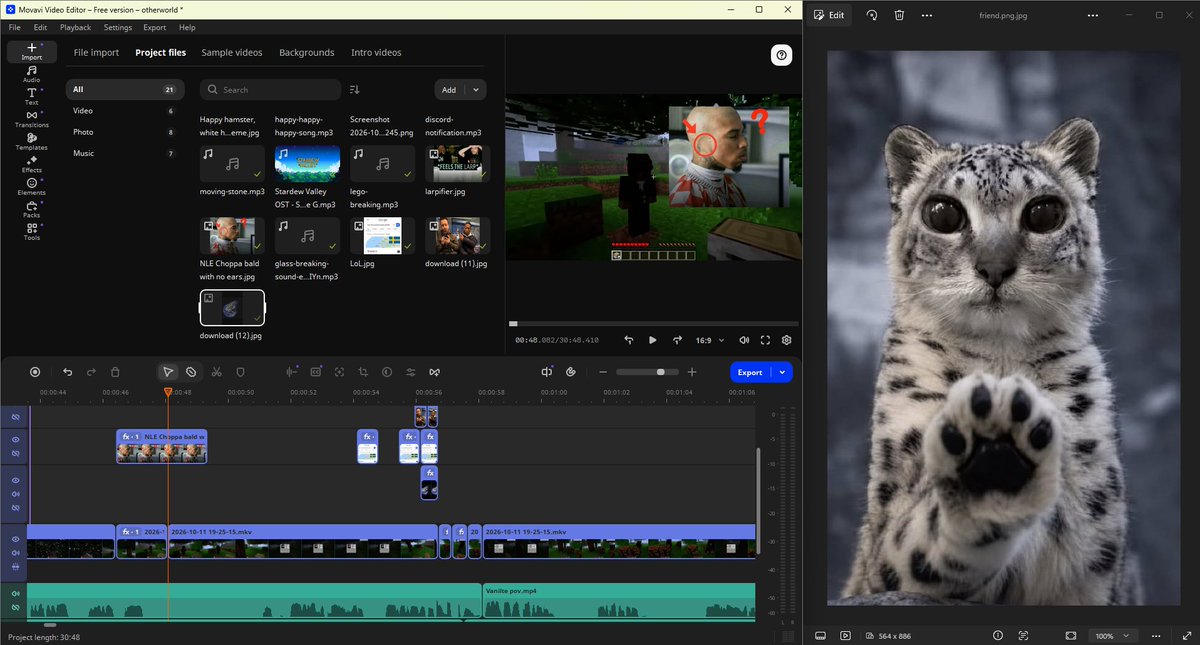Click Edit in the Photos window

point(829,15)
